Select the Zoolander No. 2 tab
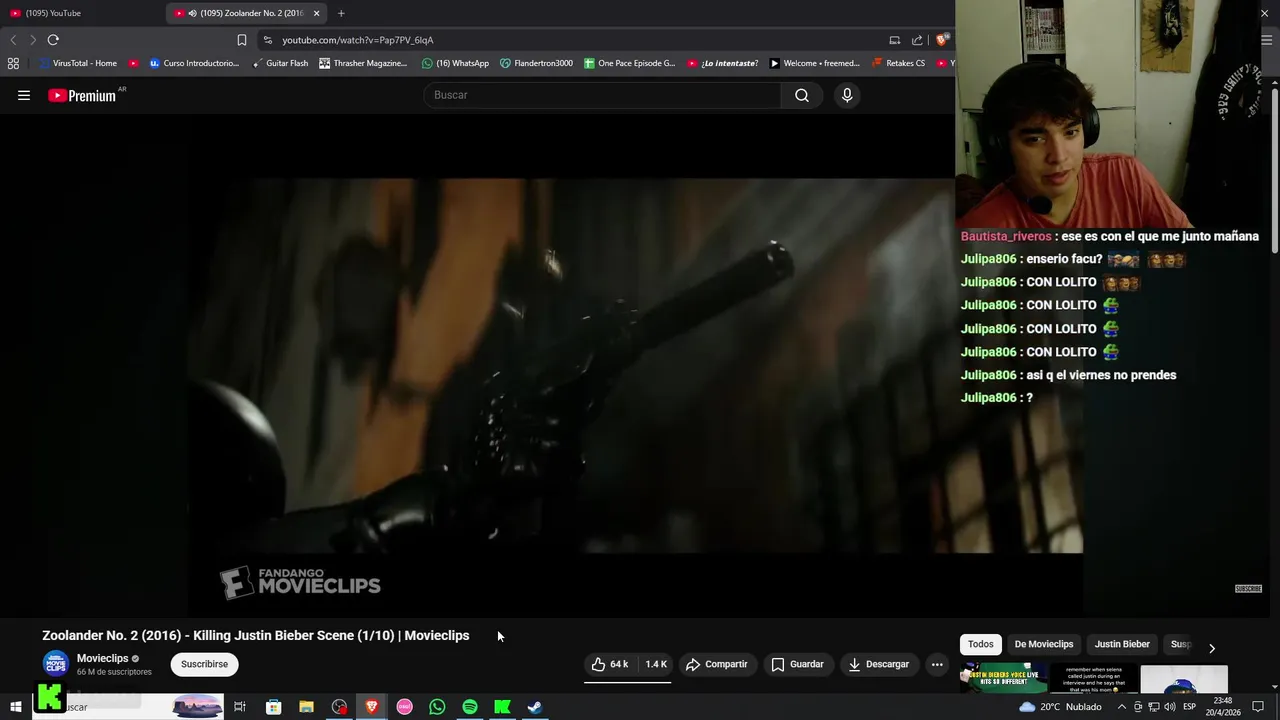 [240, 13]
